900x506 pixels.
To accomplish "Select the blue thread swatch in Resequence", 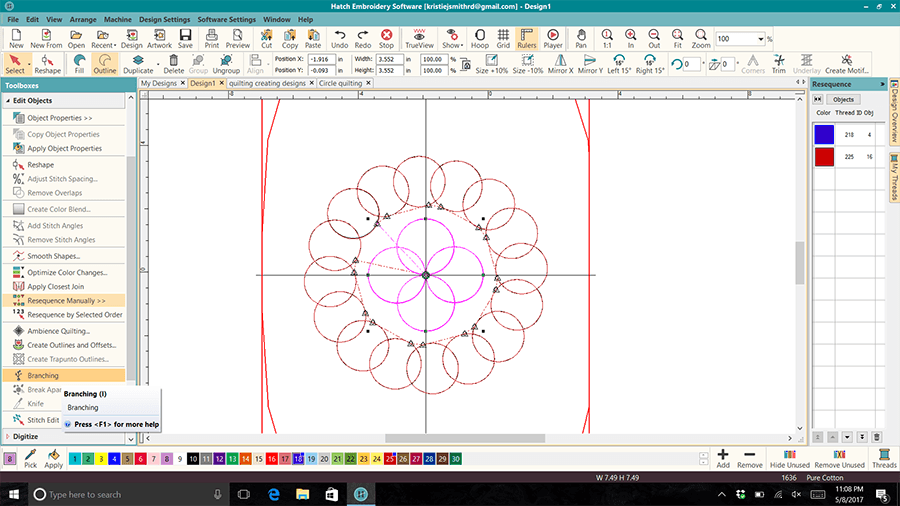I will (x=824, y=133).
